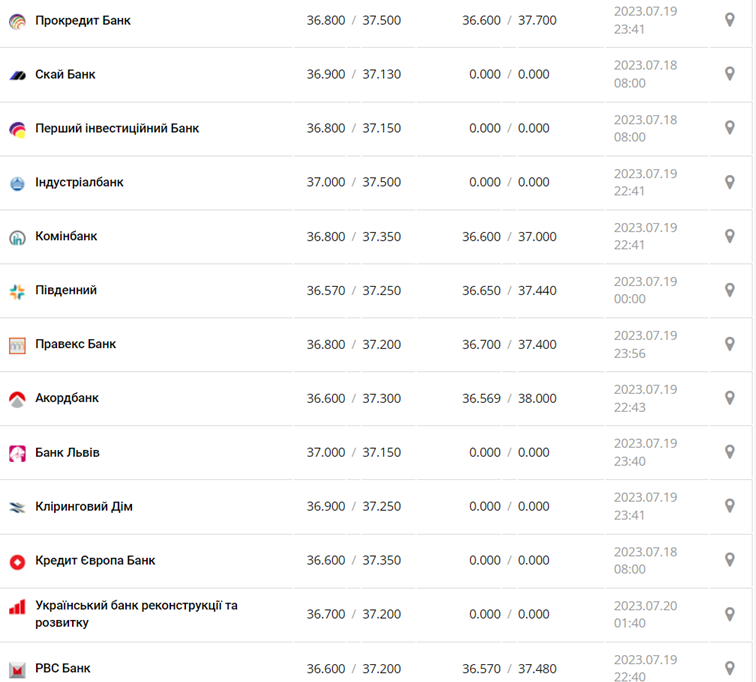Open map pin for Клірінговий Дім
The image size is (756, 682).
(x=730, y=506)
